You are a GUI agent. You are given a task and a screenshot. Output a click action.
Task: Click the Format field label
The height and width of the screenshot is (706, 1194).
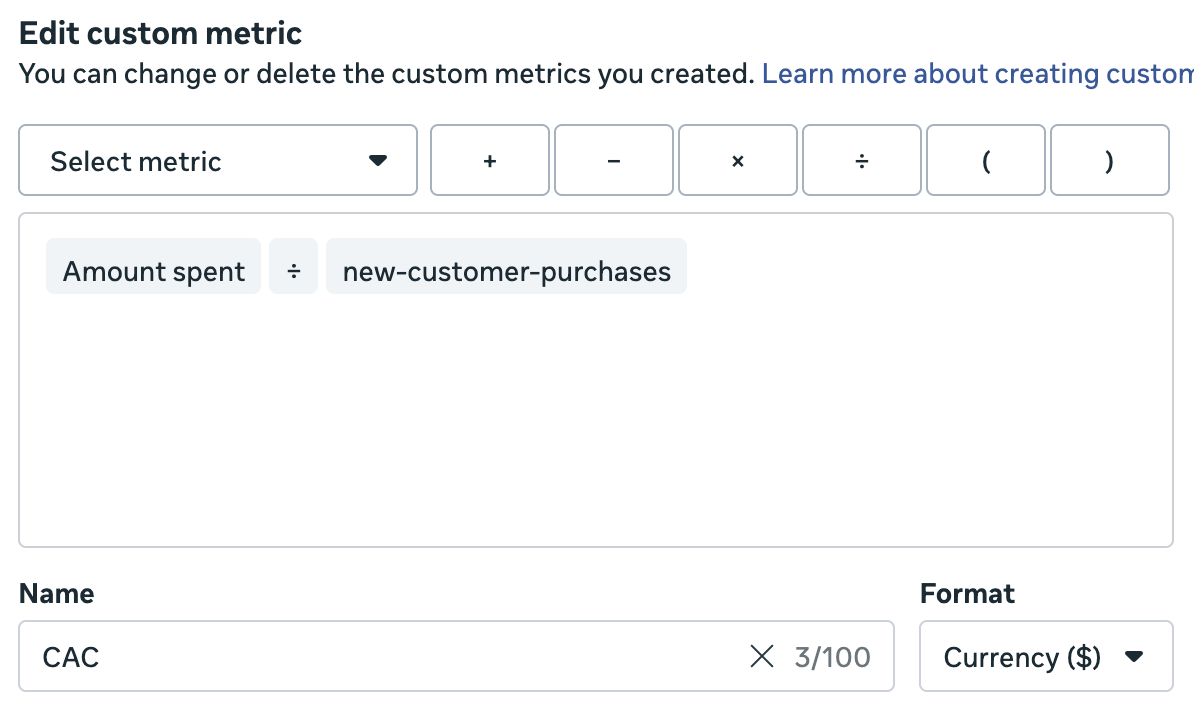(967, 593)
